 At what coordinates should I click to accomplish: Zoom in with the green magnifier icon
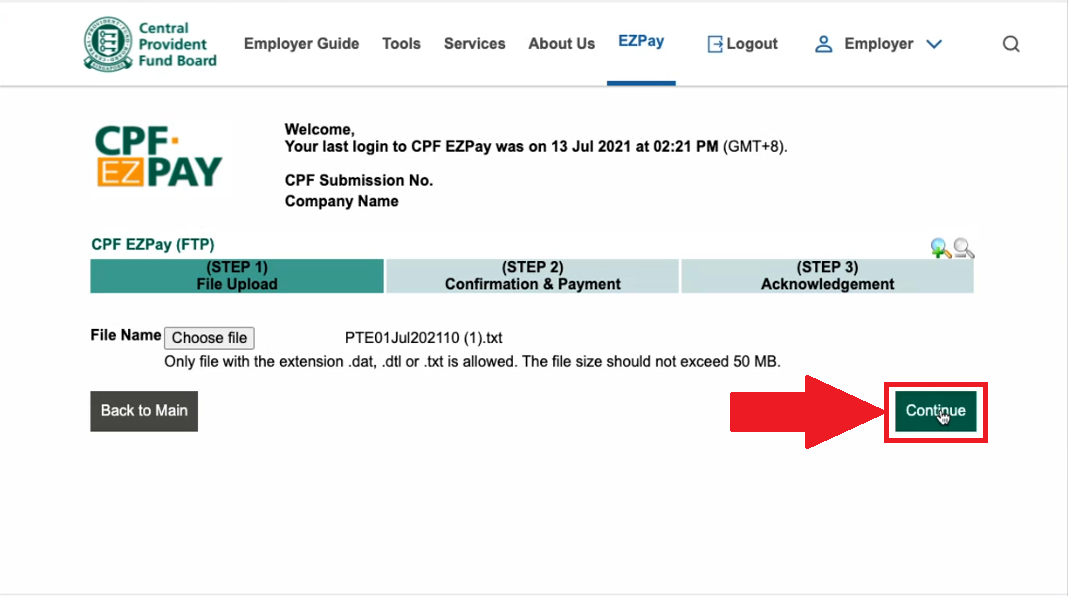(941, 249)
